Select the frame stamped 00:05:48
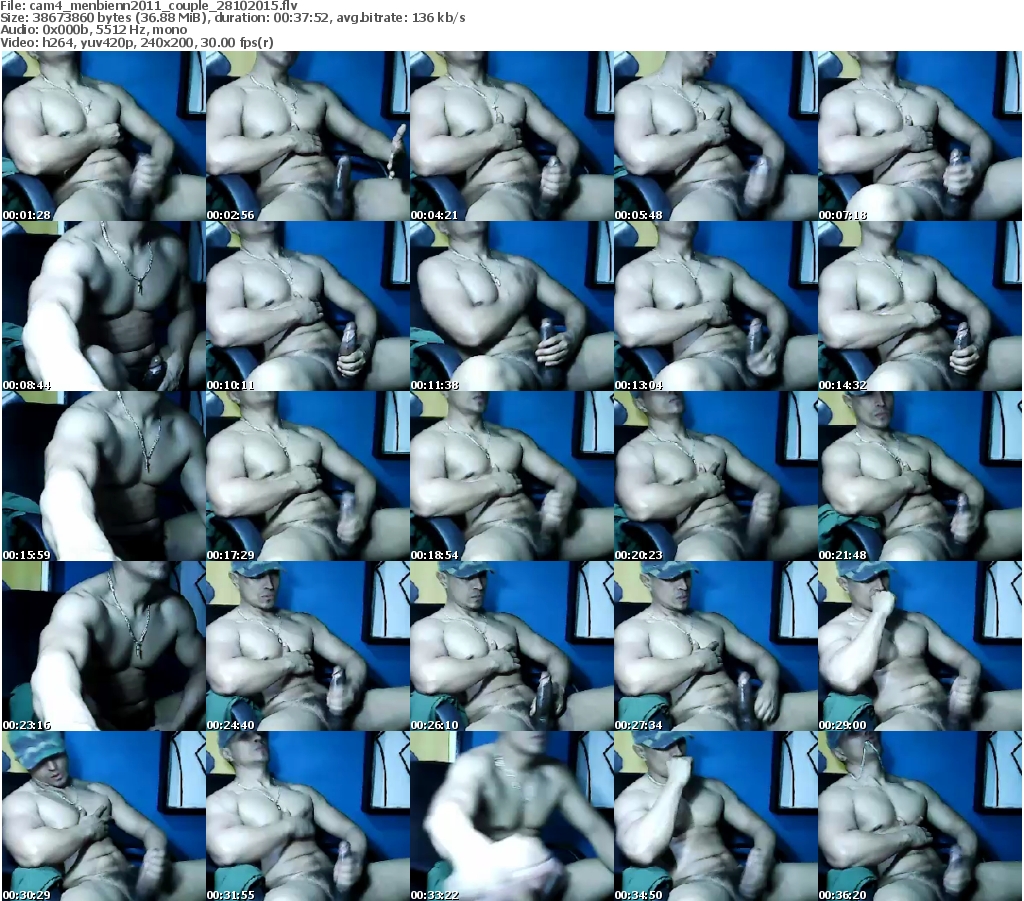Image resolution: width=1024 pixels, height=901 pixels. (x=716, y=136)
